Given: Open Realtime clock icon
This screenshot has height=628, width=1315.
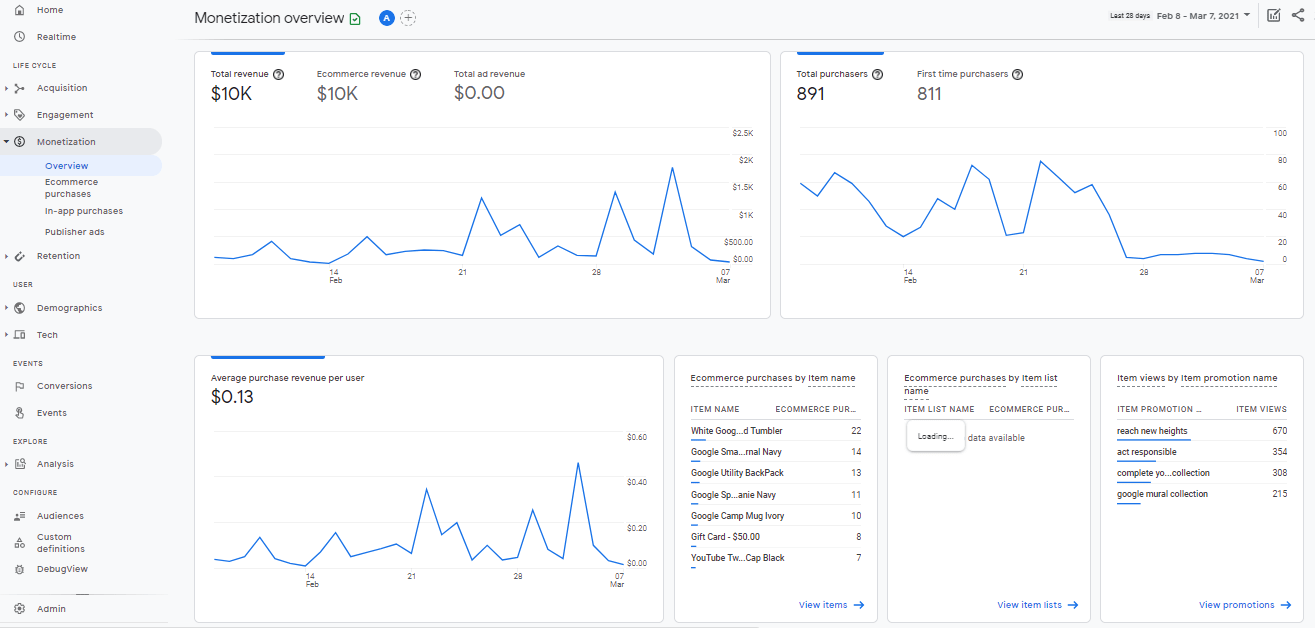Looking at the screenshot, I should click(20, 37).
